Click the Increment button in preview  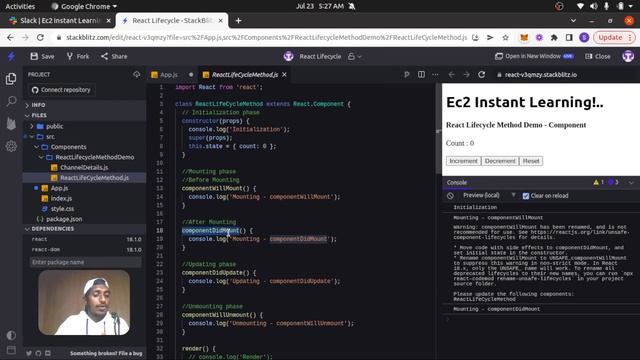(x=463, y=161)
